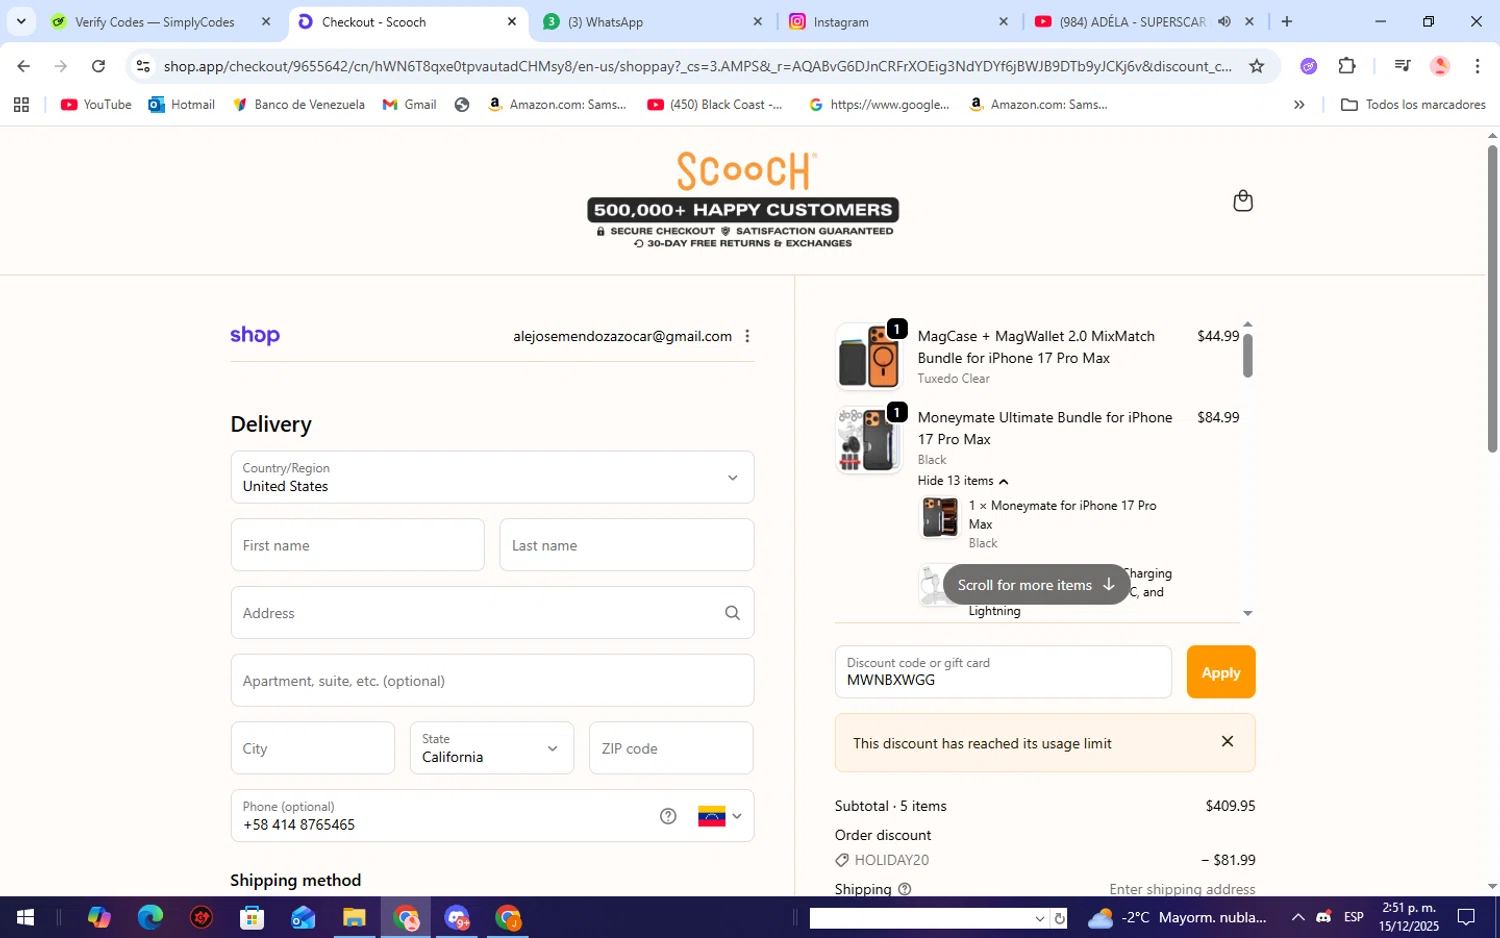This screenshot has width=1500, height=938.
Task: Collapse Hide 13 items list
Action: [963, 481]
